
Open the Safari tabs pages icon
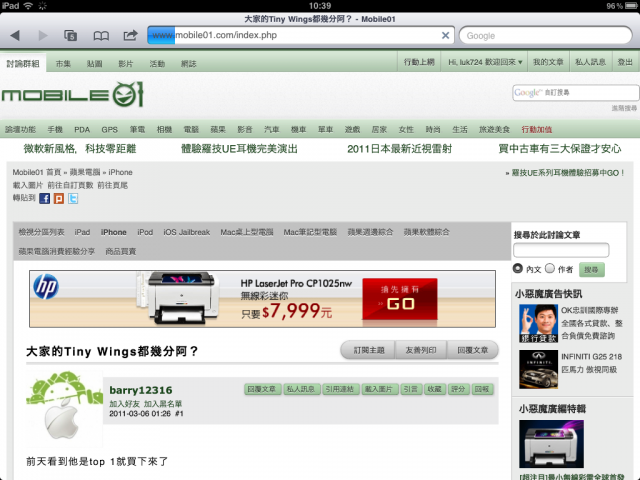pyautogui.click(x=71, y=36)
